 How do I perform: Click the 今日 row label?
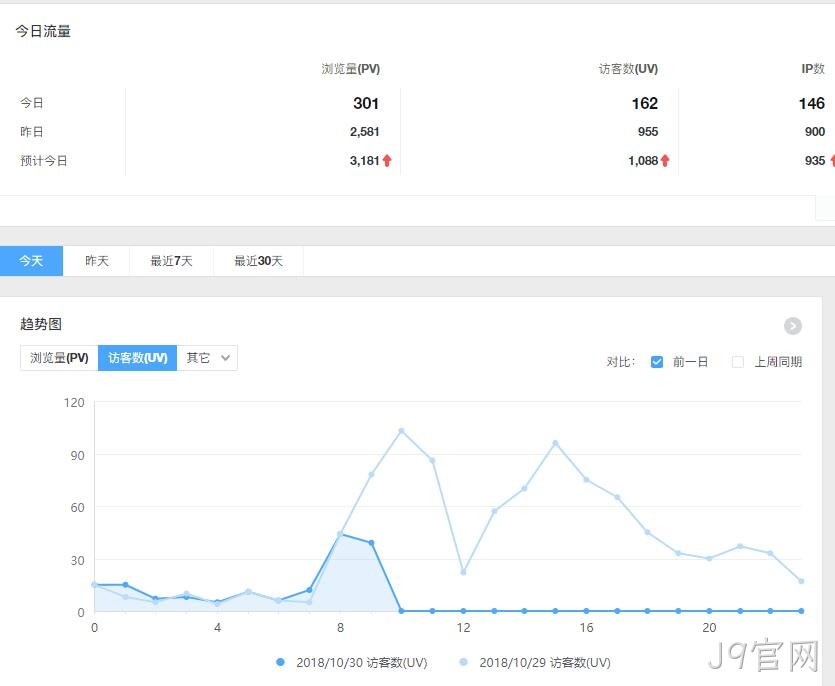31,103
